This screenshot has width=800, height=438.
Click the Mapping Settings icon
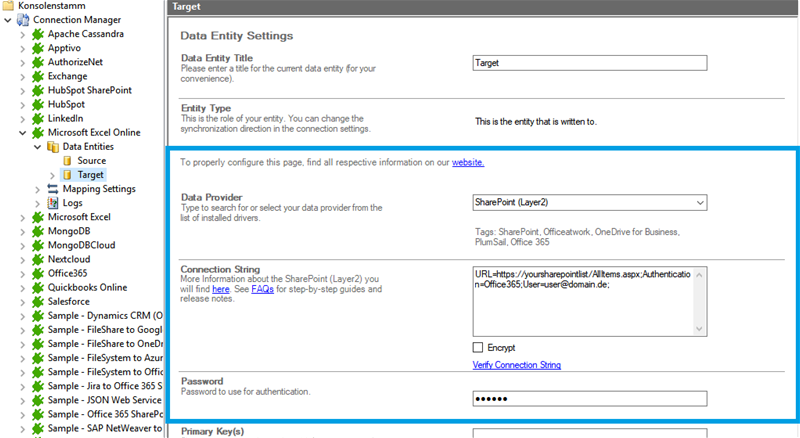[53, 188]
